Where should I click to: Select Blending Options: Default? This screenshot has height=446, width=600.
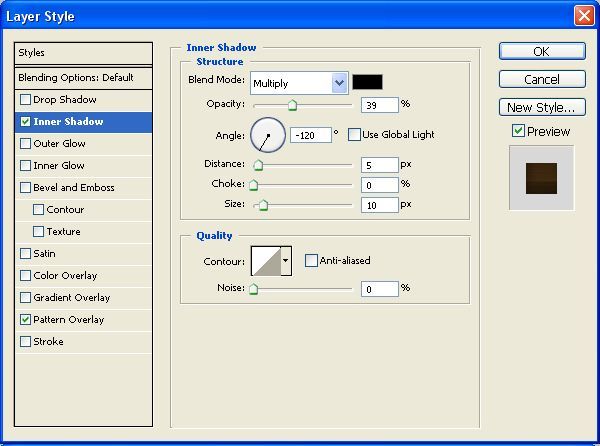coord(84,77)
